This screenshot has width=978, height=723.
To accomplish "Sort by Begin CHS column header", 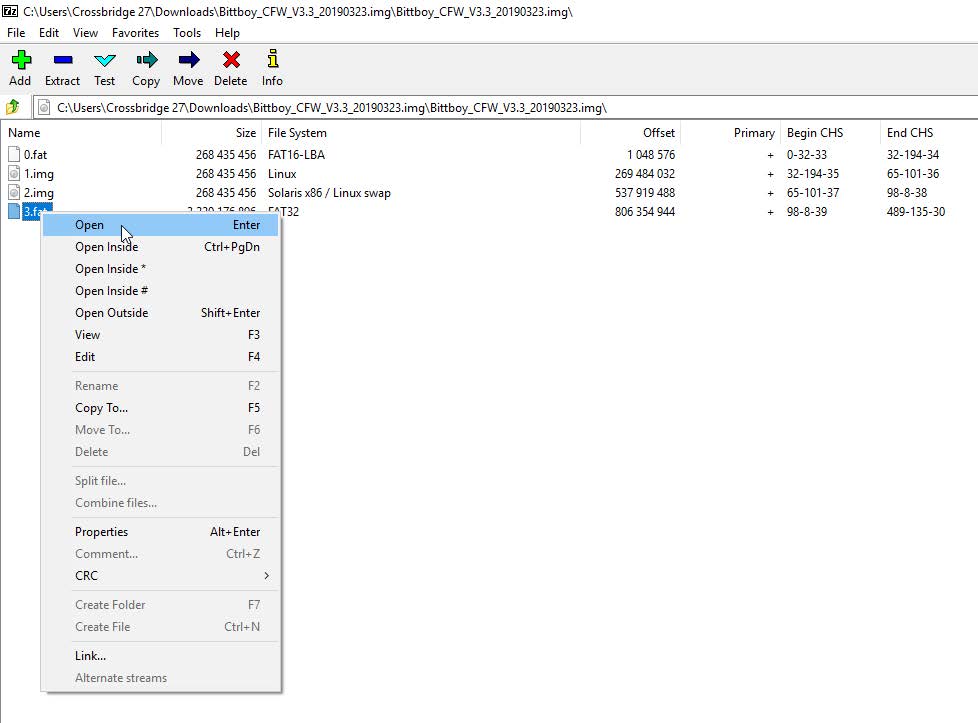I will tap(830, 133).
